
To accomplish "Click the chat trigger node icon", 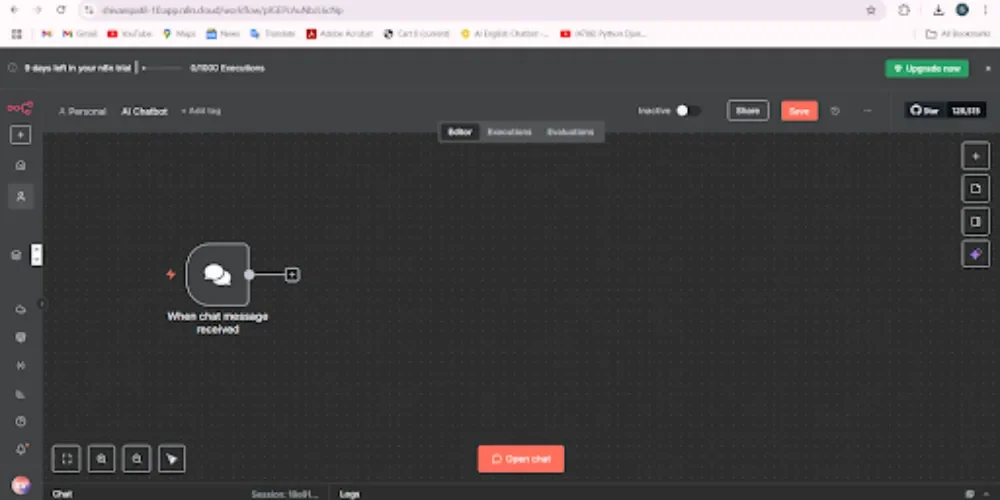I will (x=217, y=274).
